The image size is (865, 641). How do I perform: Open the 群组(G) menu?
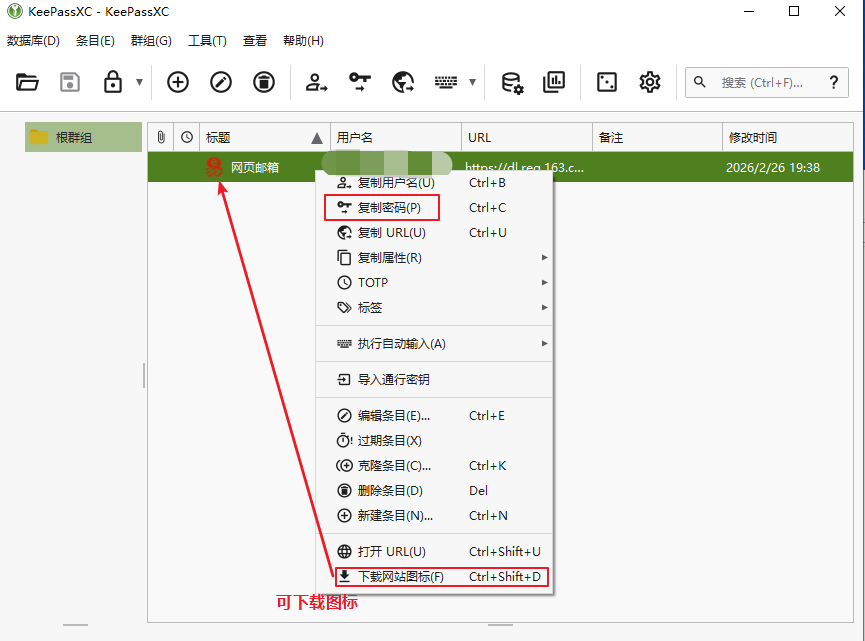(x=151, y=41)
